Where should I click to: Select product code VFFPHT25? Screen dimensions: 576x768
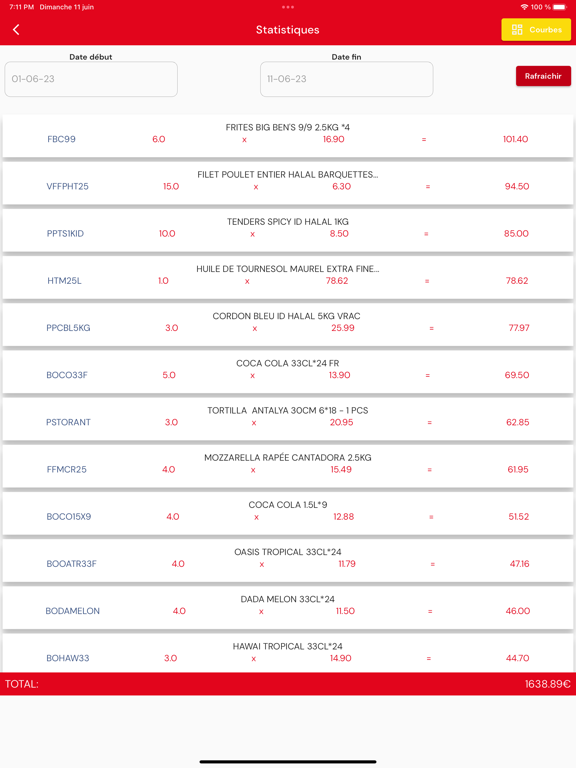point(68,186)
